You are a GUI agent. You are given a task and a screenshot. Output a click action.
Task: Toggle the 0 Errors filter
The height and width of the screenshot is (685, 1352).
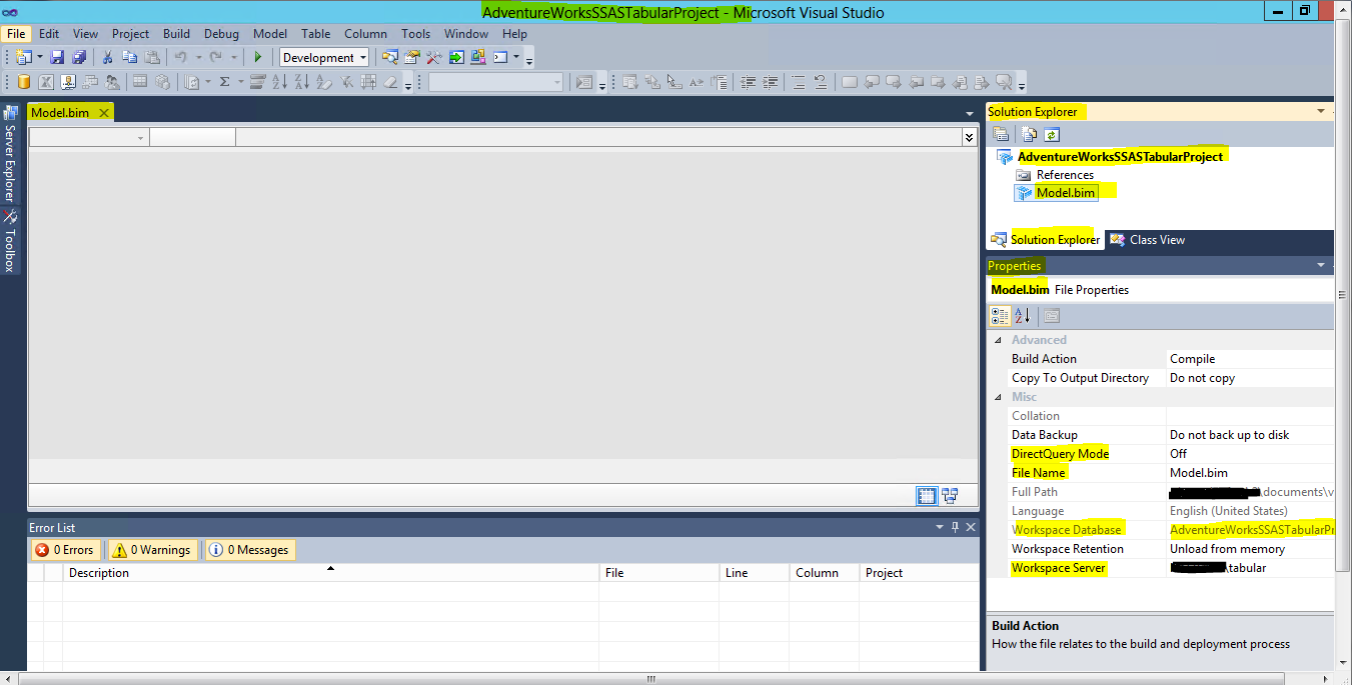point(66,550)
